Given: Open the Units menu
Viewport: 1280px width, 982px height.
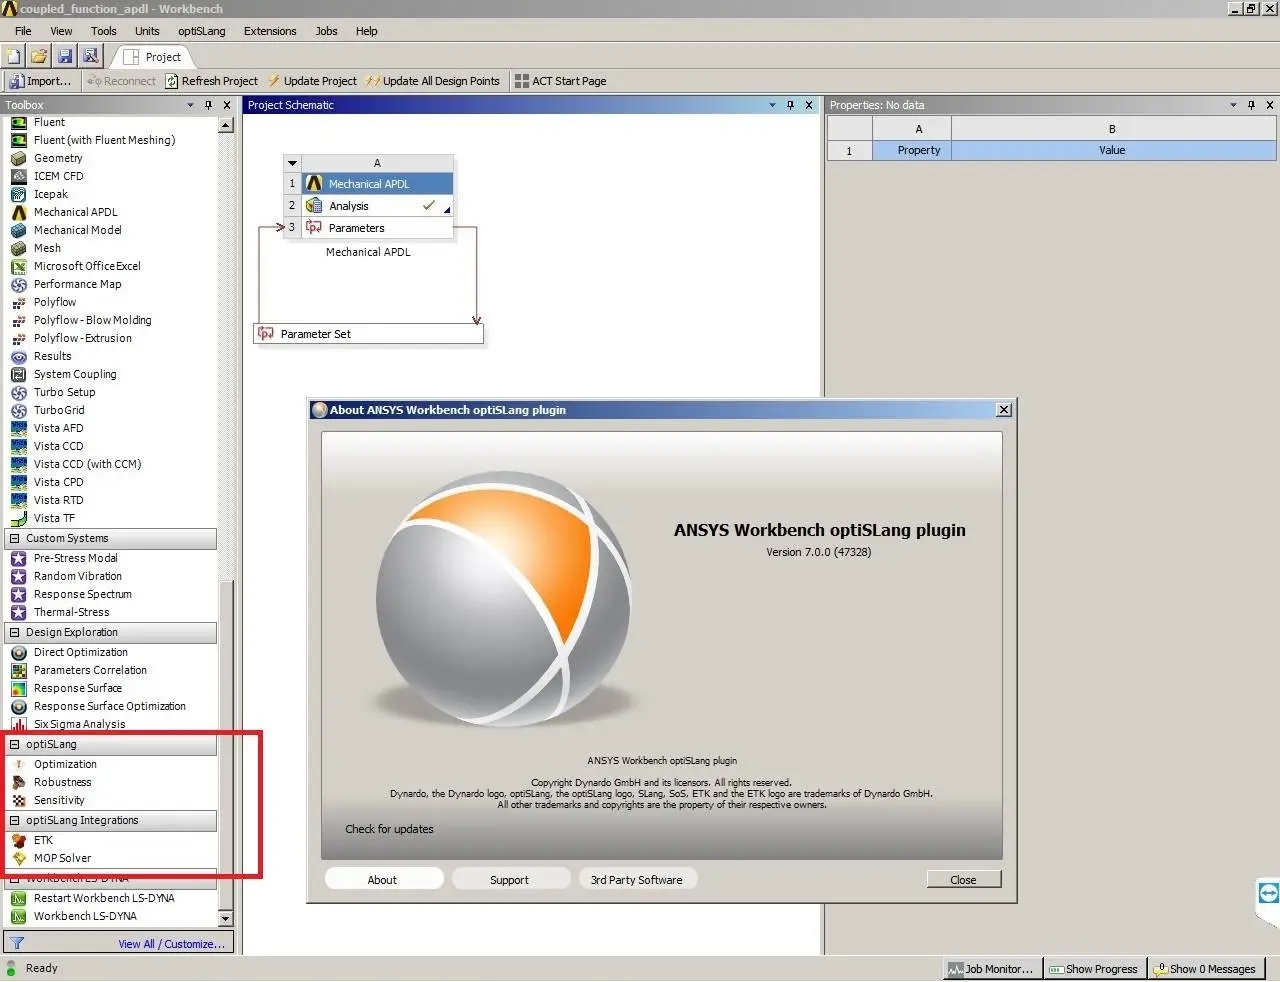Looking at the screenshot, I should pos(147,31).
